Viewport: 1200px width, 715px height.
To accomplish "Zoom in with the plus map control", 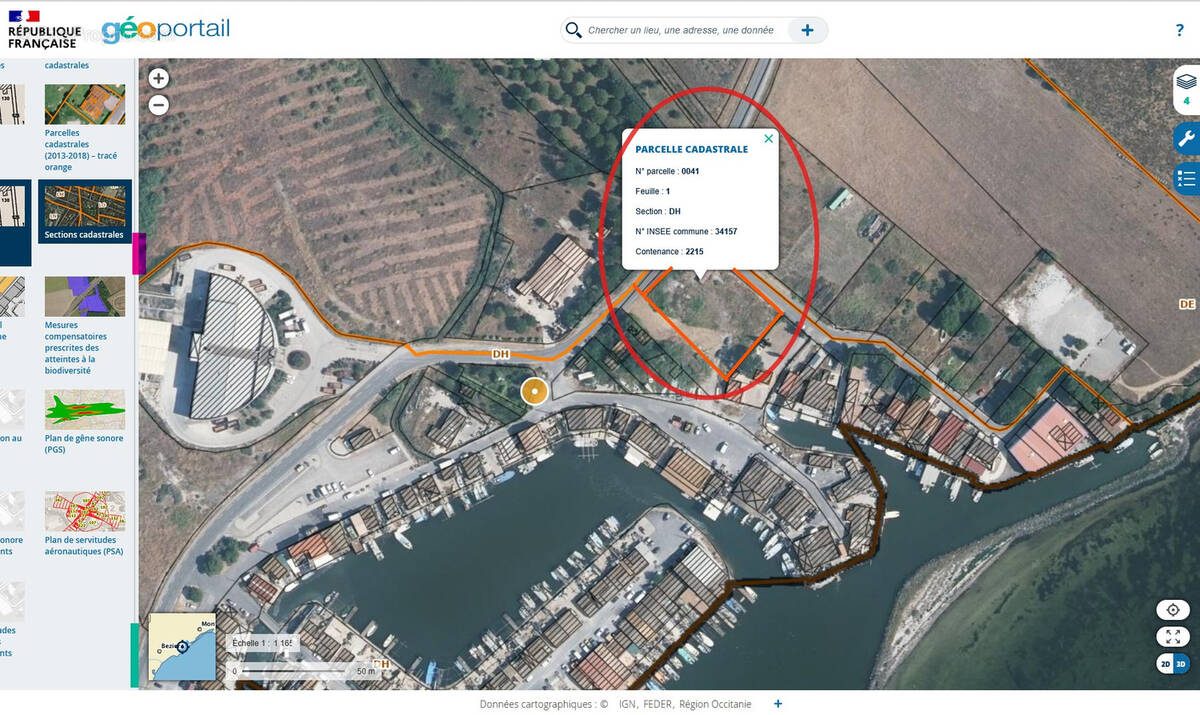I will [158, 78].
